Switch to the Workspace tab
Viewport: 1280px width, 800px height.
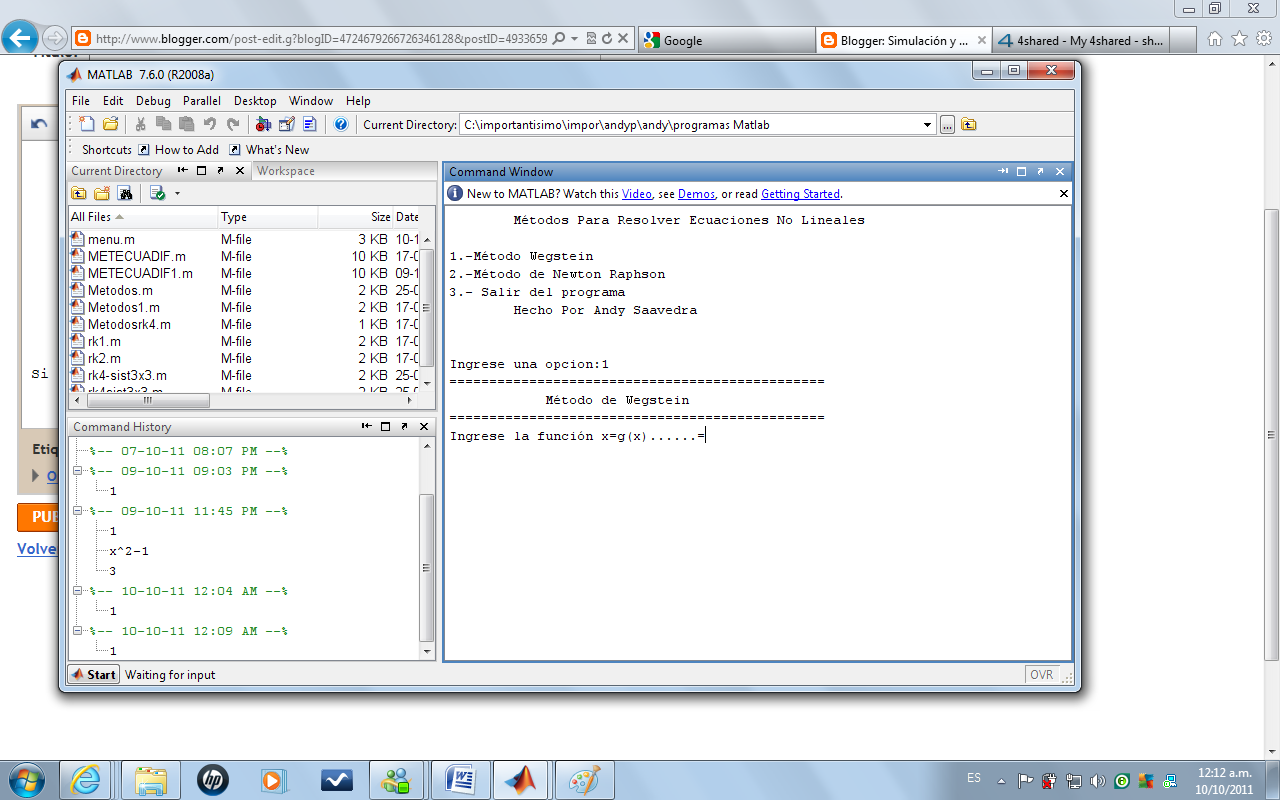click(x=286, y=171)
